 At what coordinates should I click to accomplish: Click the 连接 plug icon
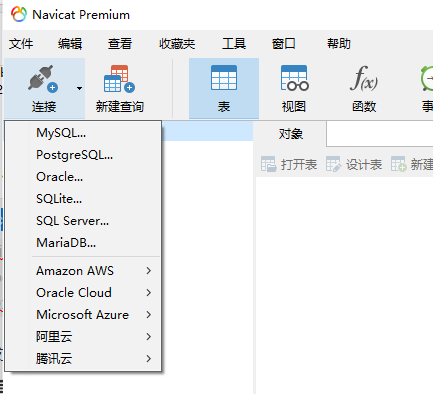(43, 79)
